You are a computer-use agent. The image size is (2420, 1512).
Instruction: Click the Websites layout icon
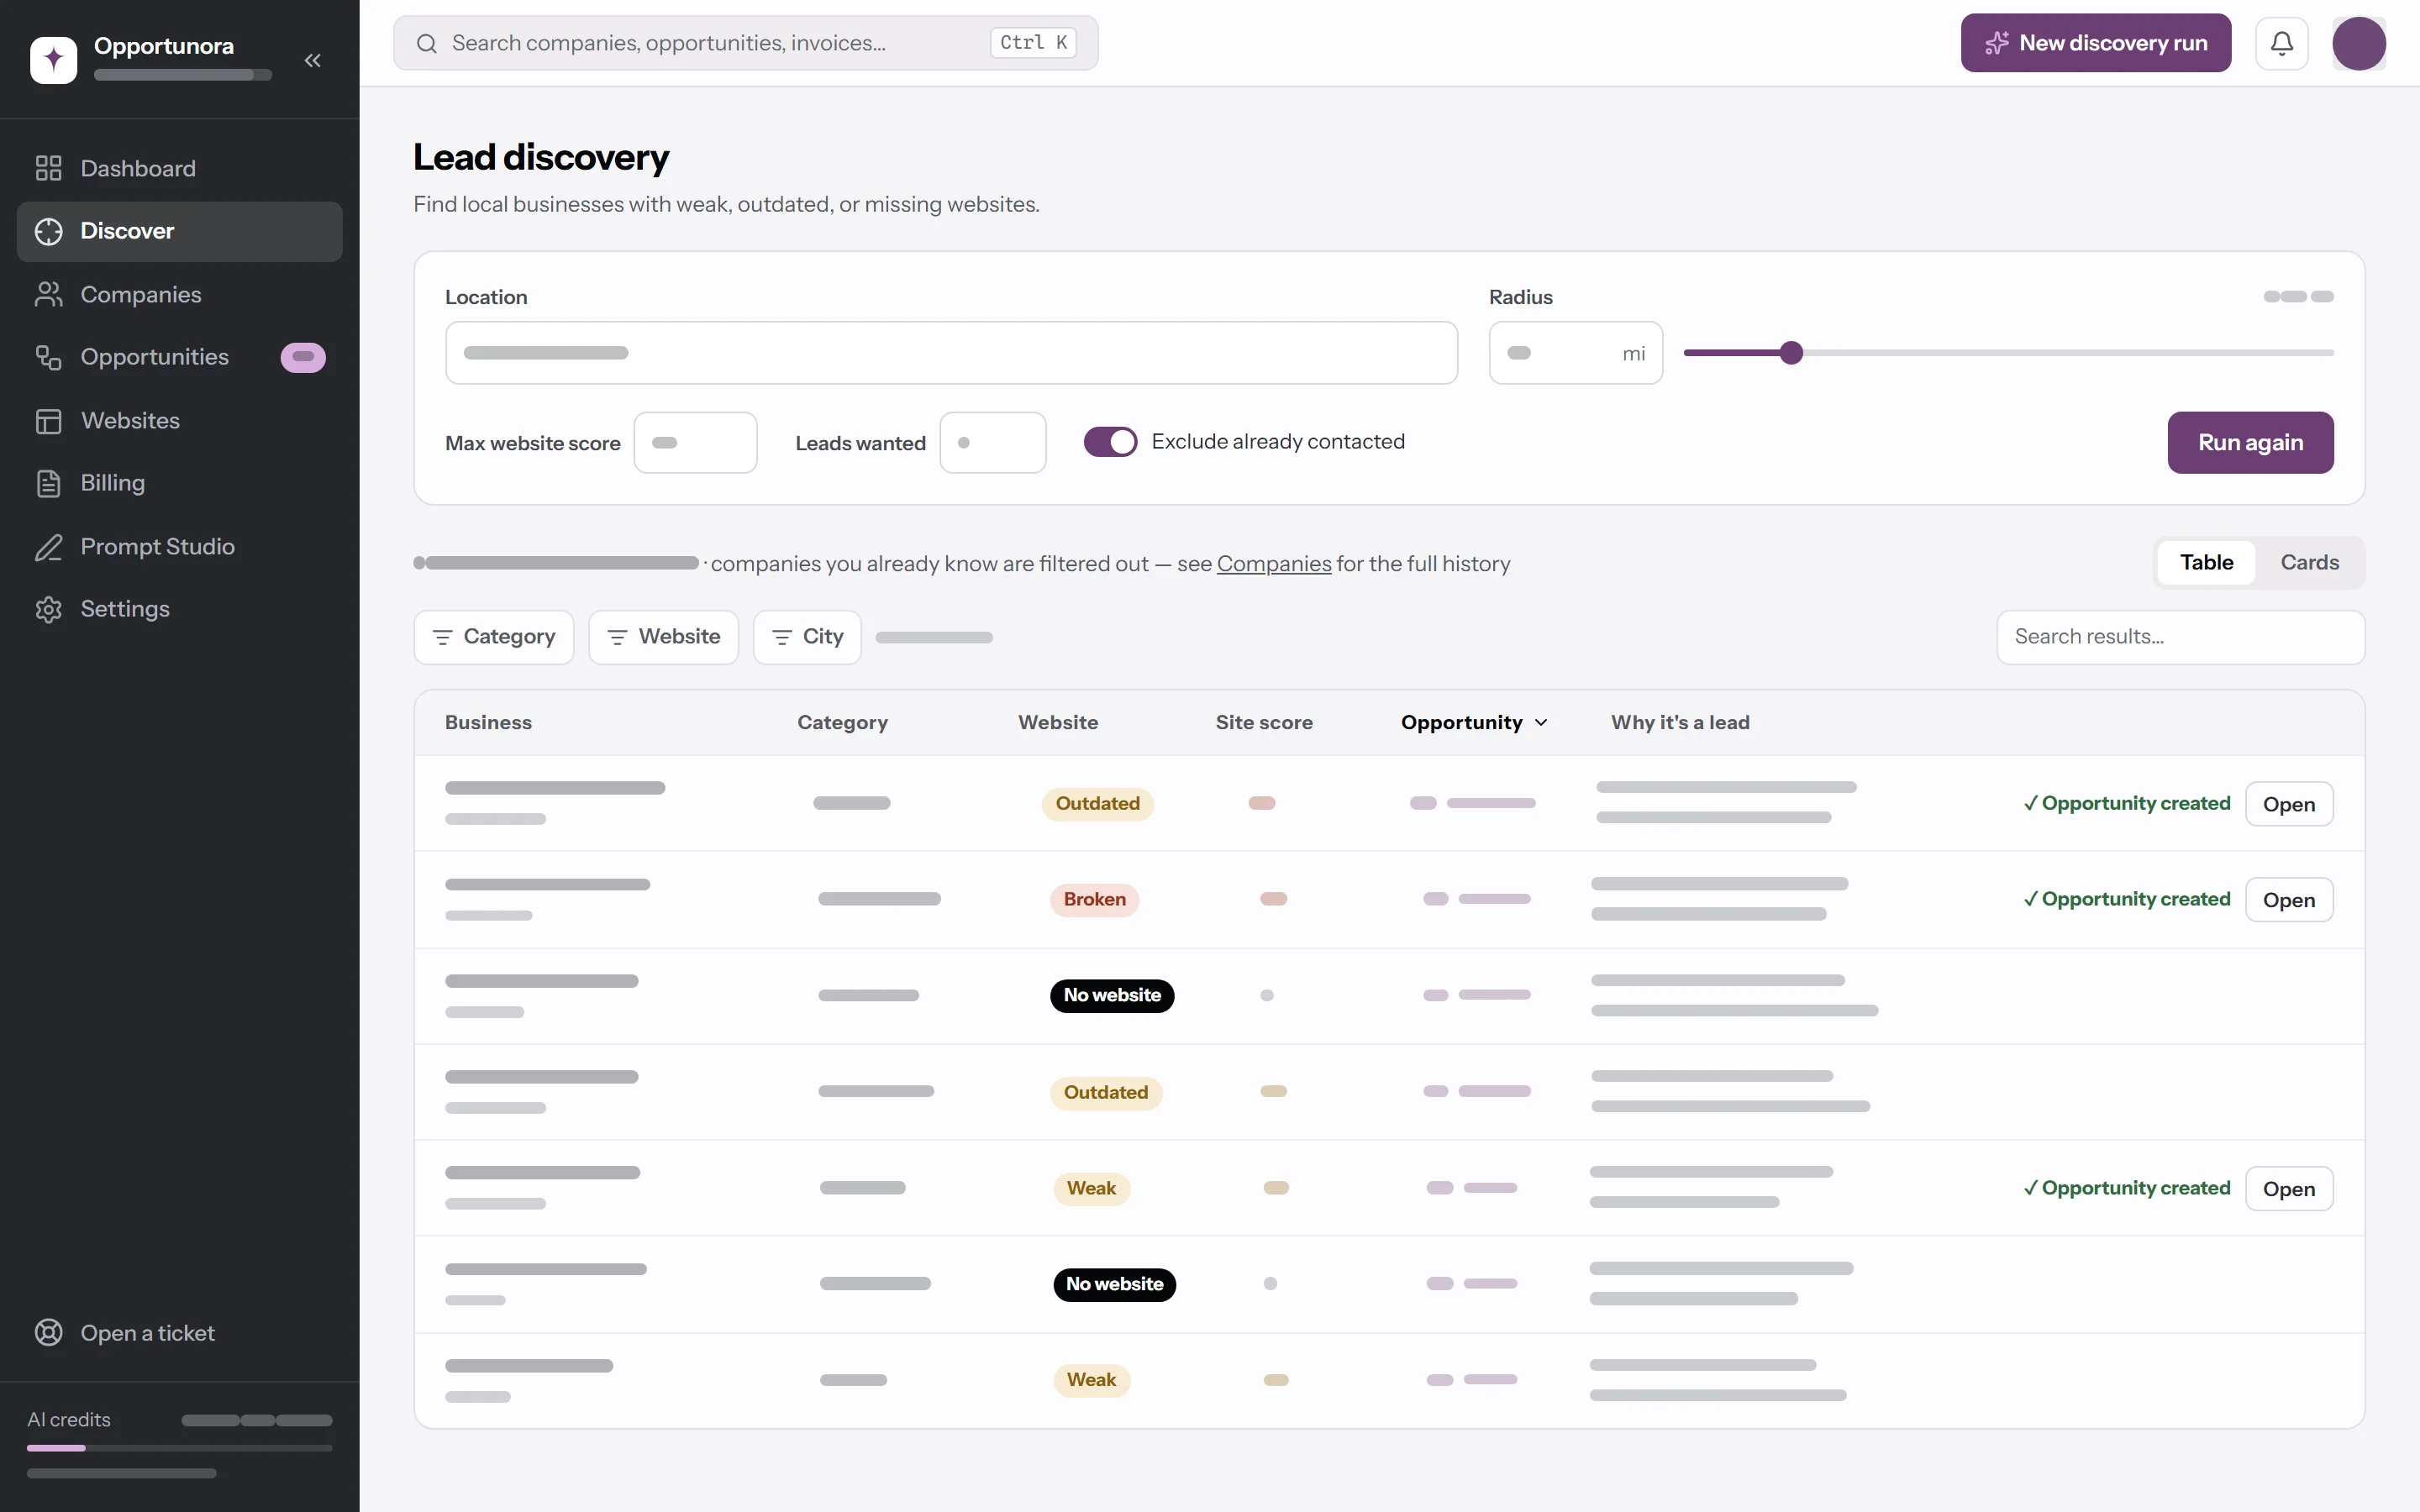click(48, 421)
